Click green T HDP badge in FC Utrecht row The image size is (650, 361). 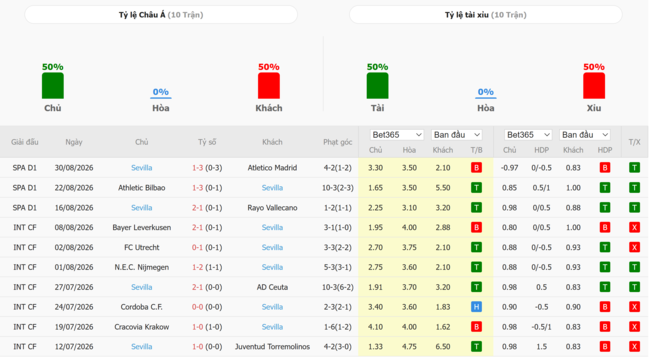(605, 247)
